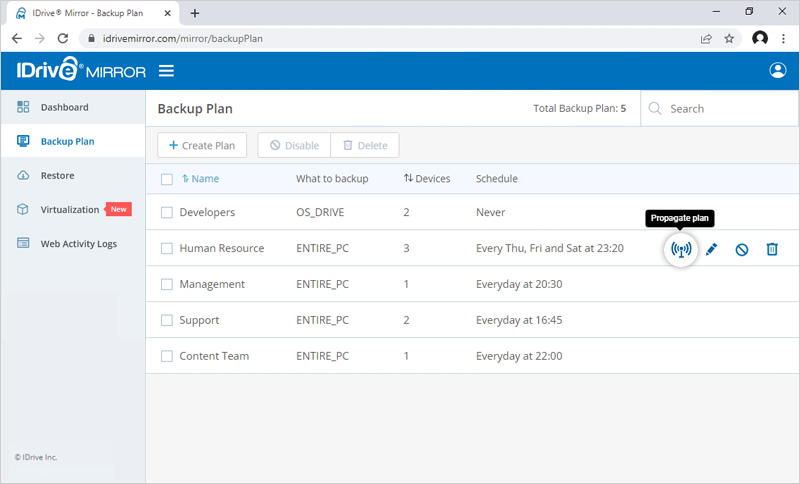Open the user profile icon in header
This screenshot has width=800, height=484.
(x=777, y=71)
